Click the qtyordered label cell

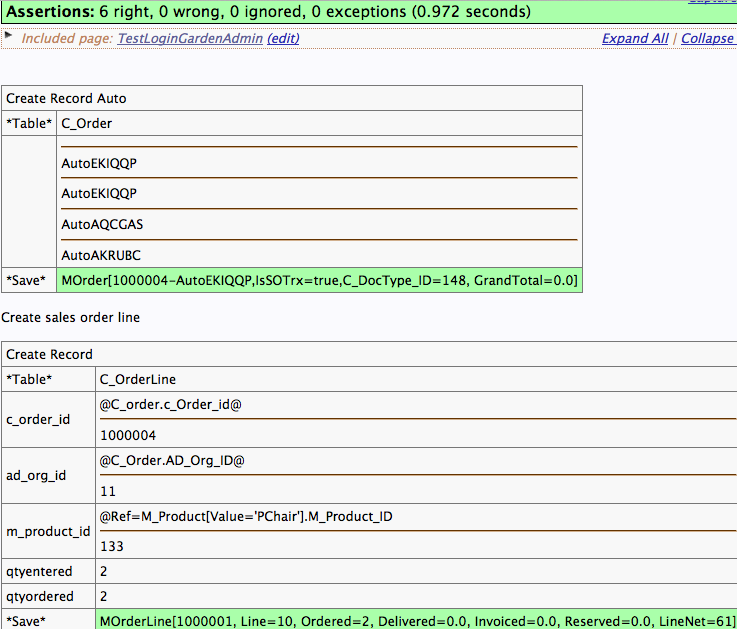(x=39, y=596)
